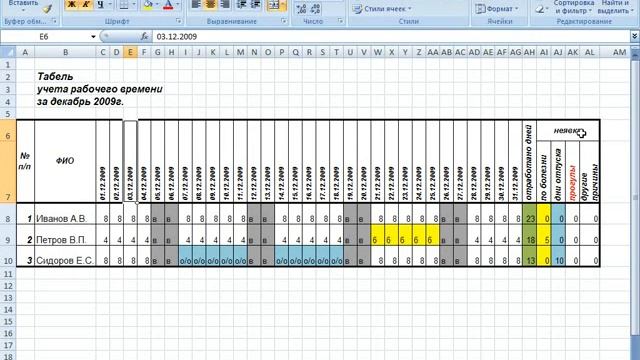Toggle center alignment
The height and width of the screenshot is (360, 640).
point(211,4)
